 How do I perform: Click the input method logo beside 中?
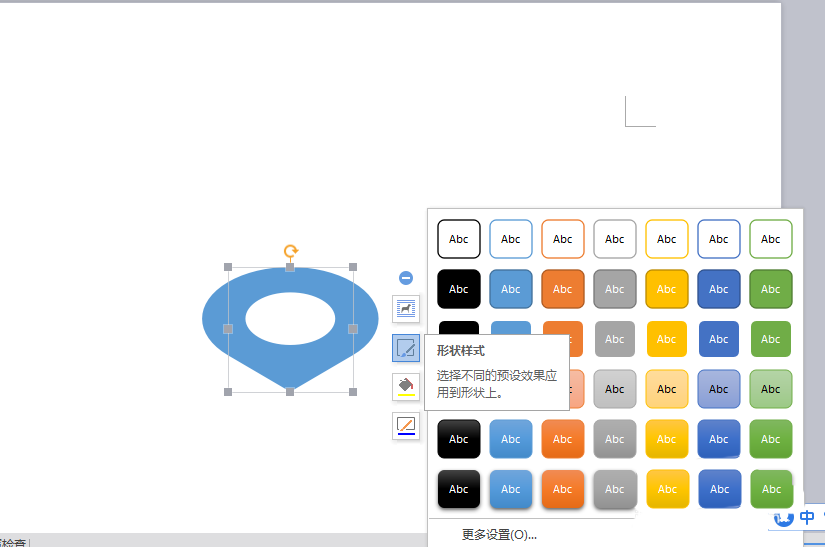pos(784,518)
